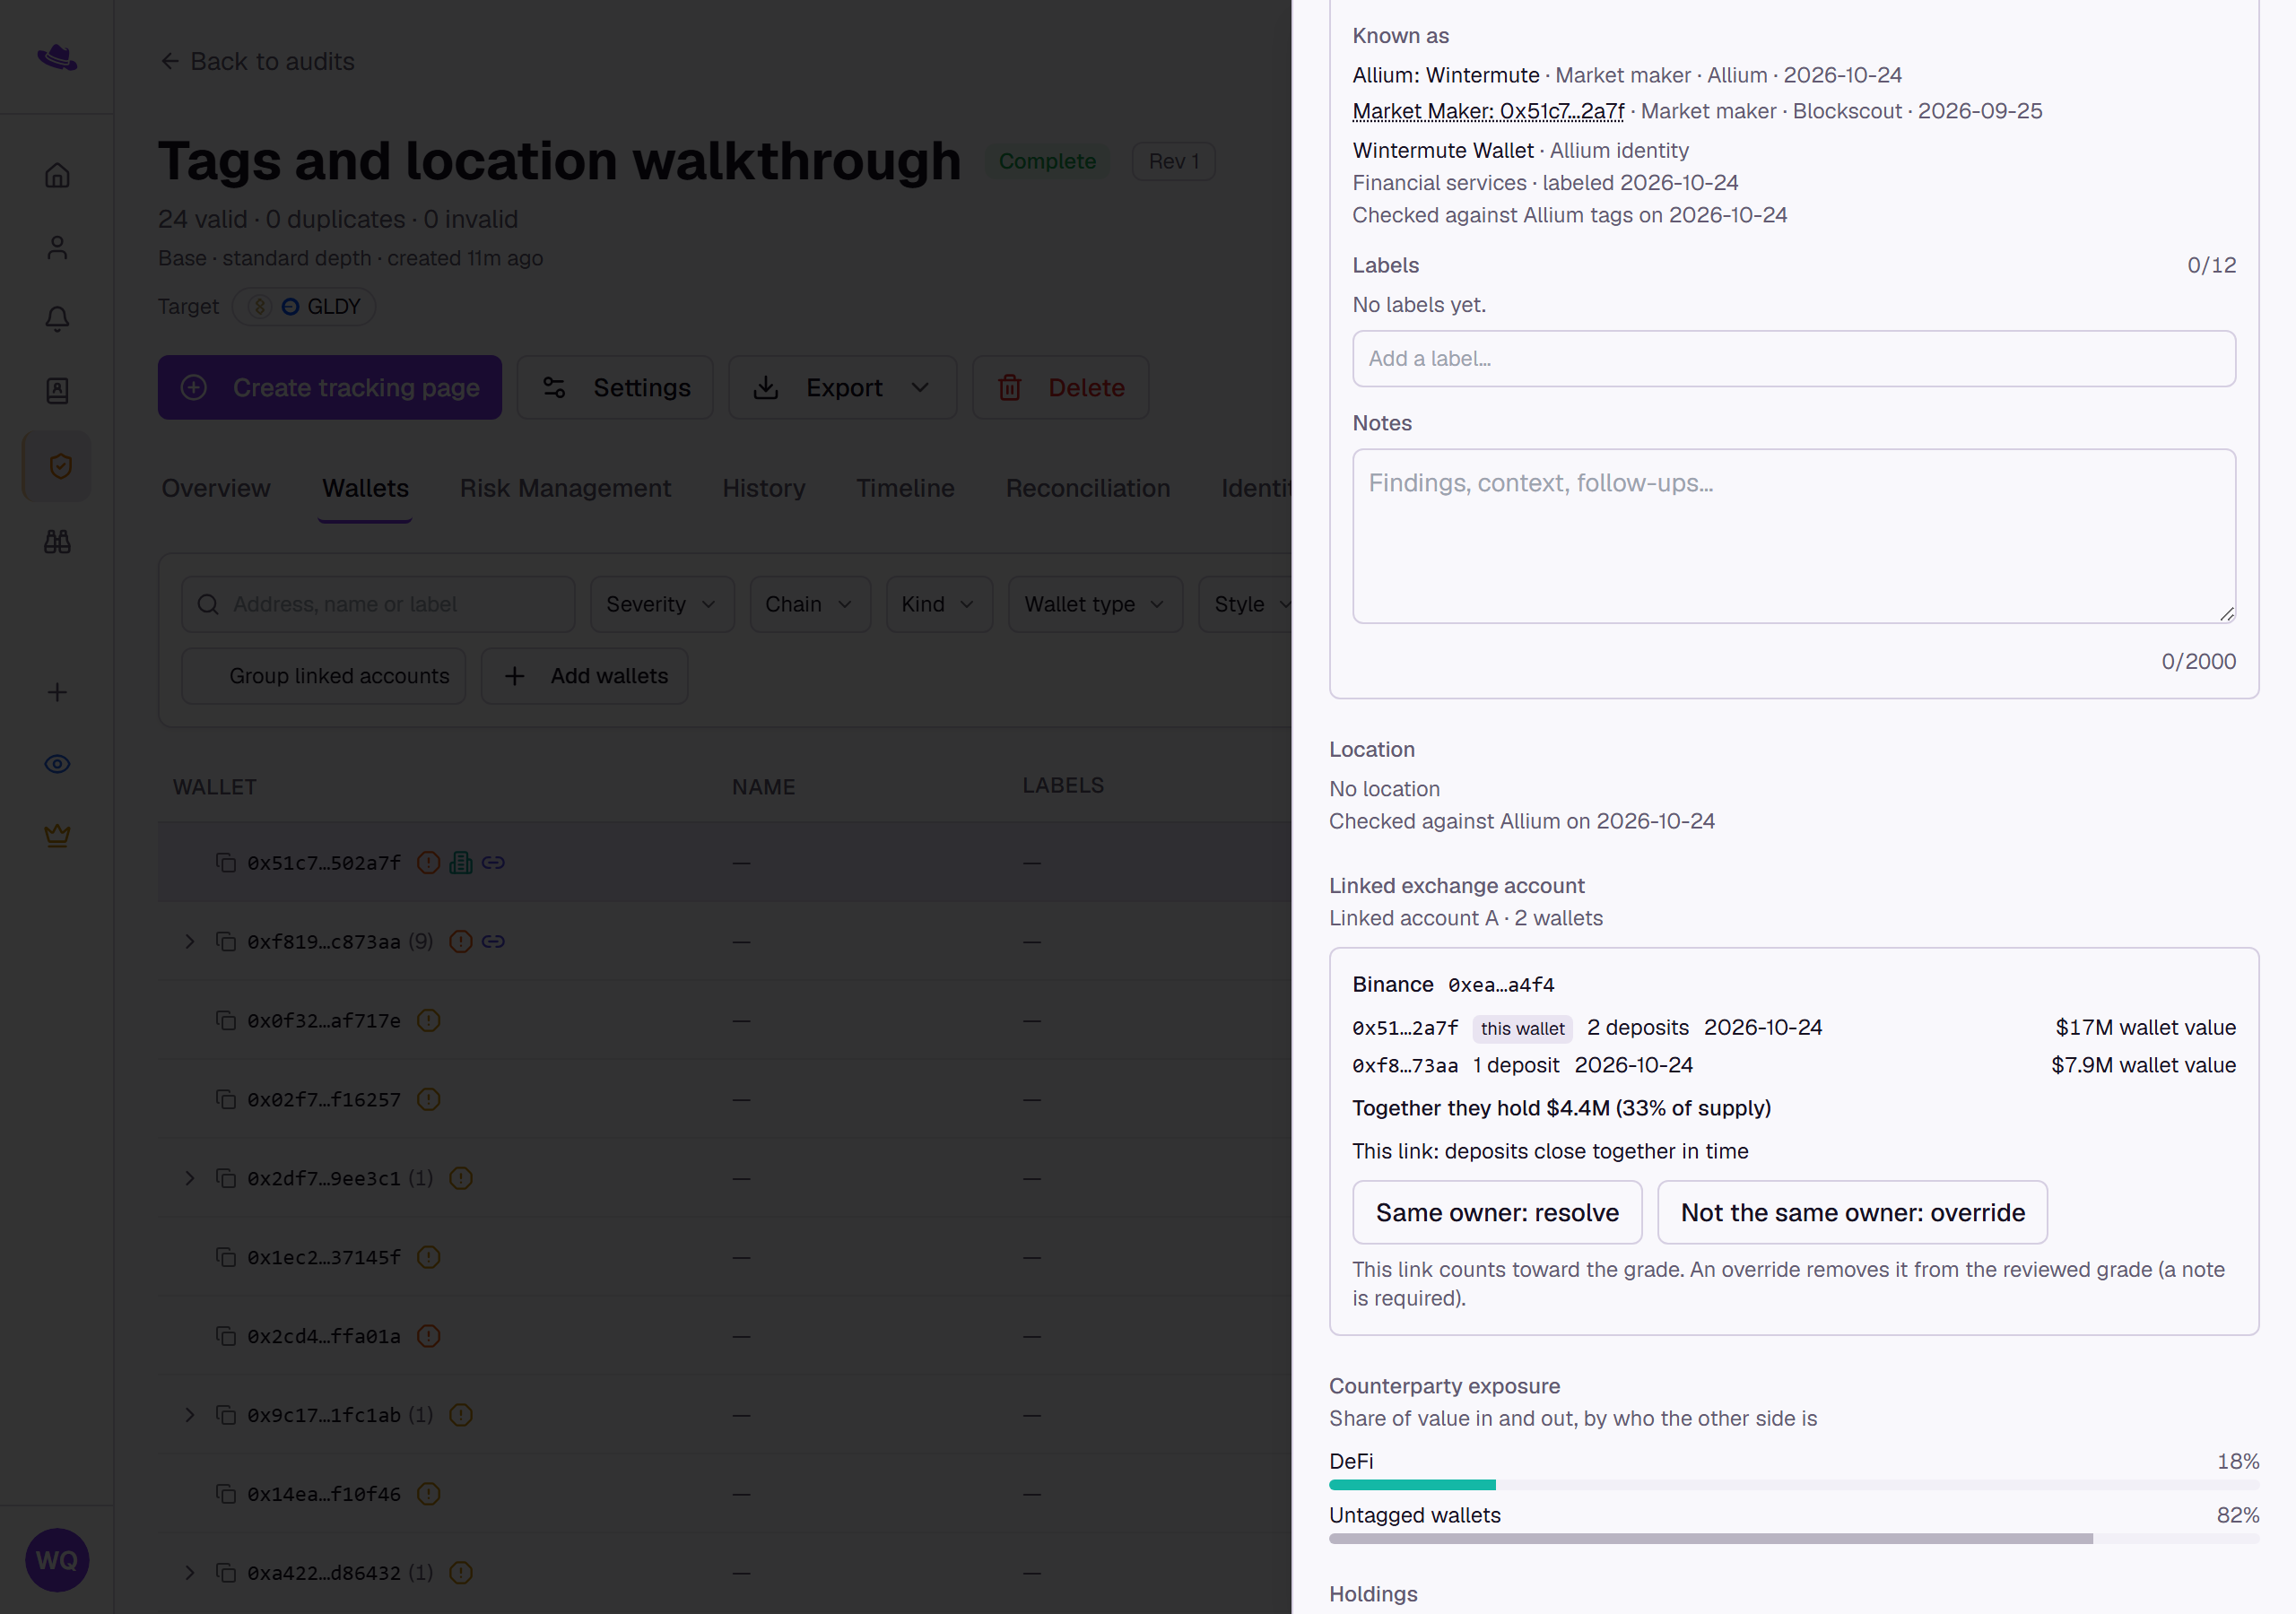The width and height of the screenshot is (2296, 1614).
Task: Click the cowboy hat app logo
Action: (x=57, y=57)
